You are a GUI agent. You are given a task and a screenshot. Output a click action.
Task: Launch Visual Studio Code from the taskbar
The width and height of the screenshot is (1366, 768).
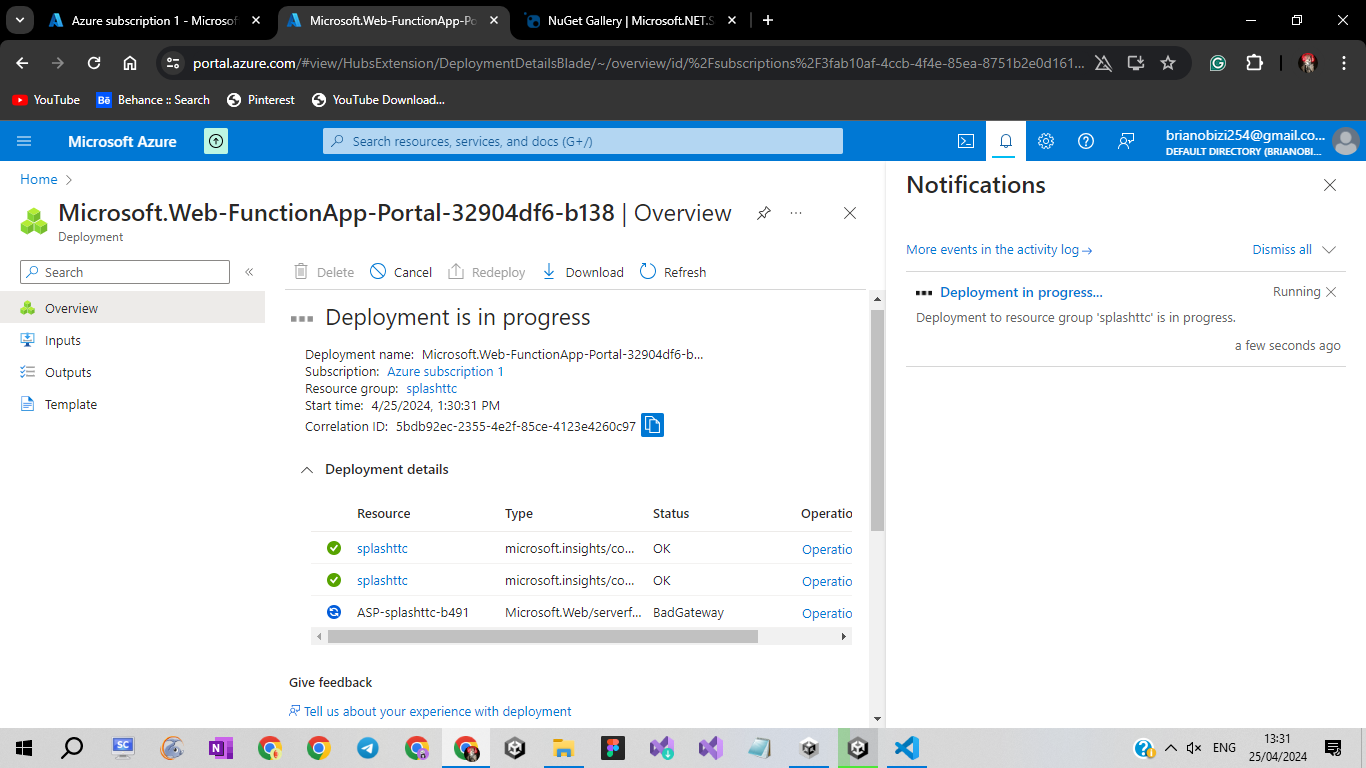click(x=906, y=747)
